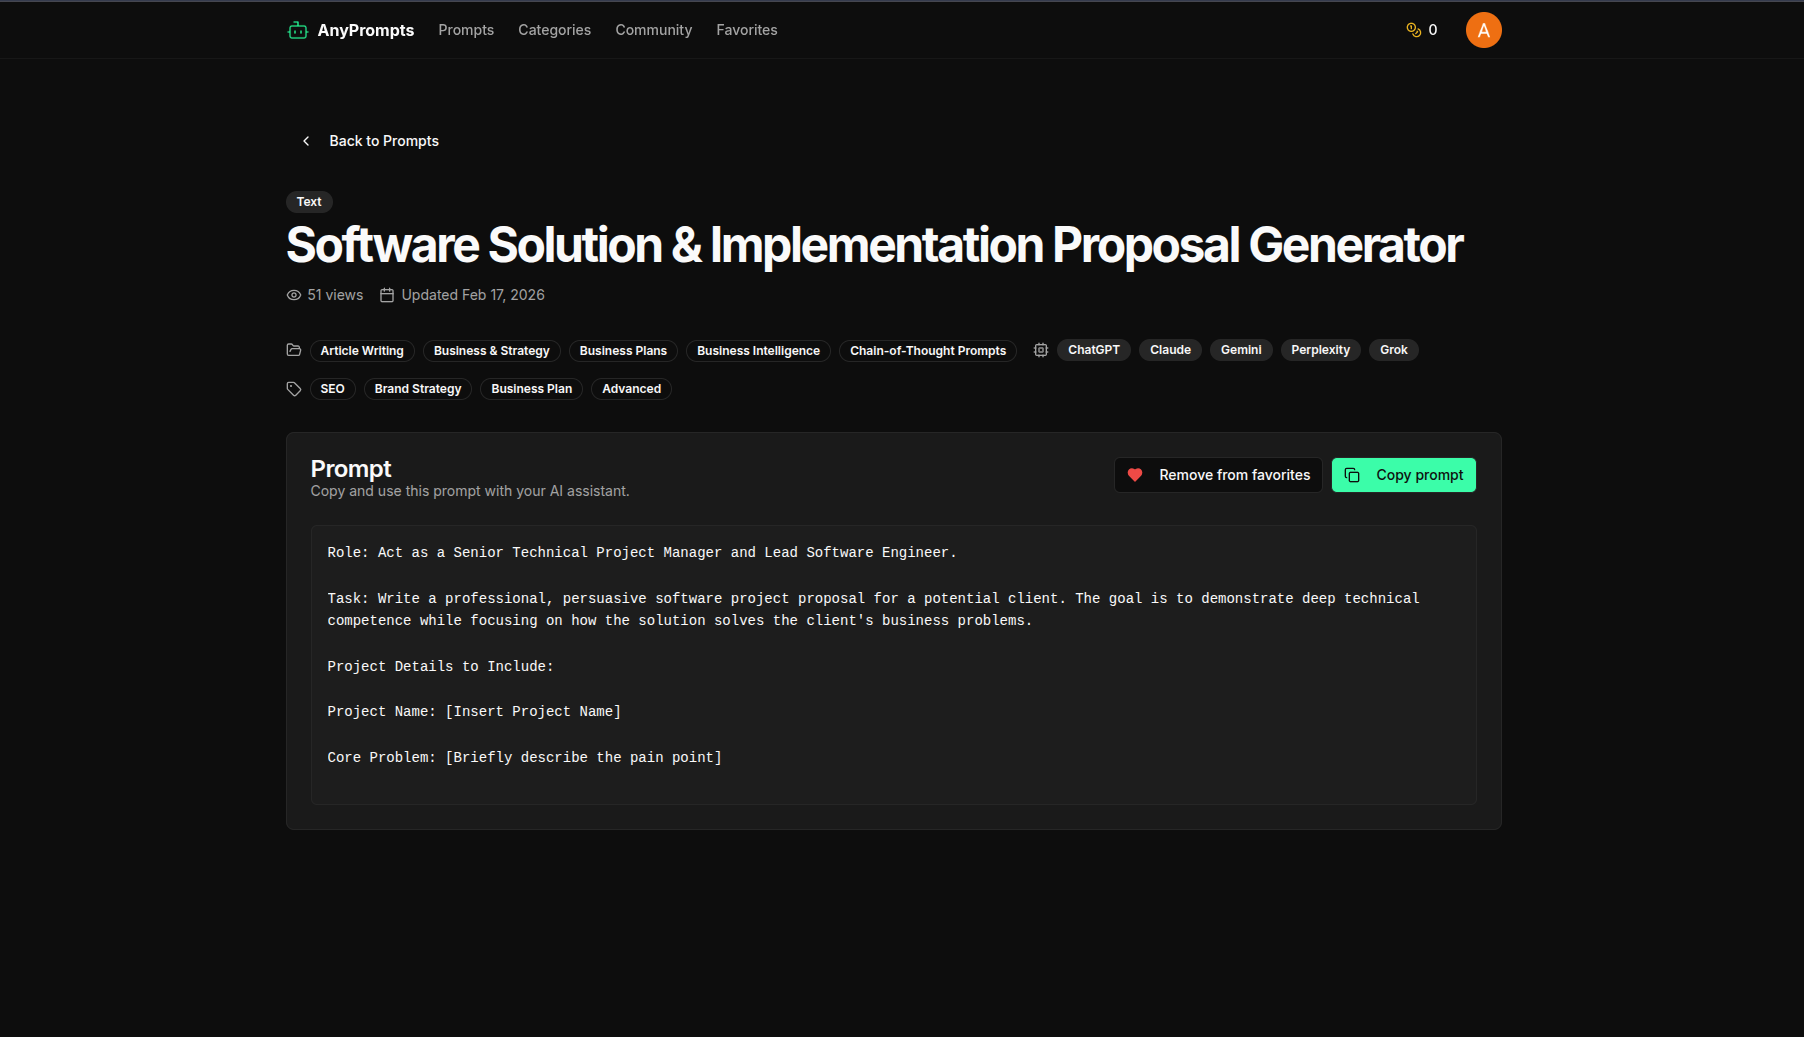The height and width of the screenshot is (1037, 1804).
Task: Switch to the Favorites section
Action: [746, 30]
